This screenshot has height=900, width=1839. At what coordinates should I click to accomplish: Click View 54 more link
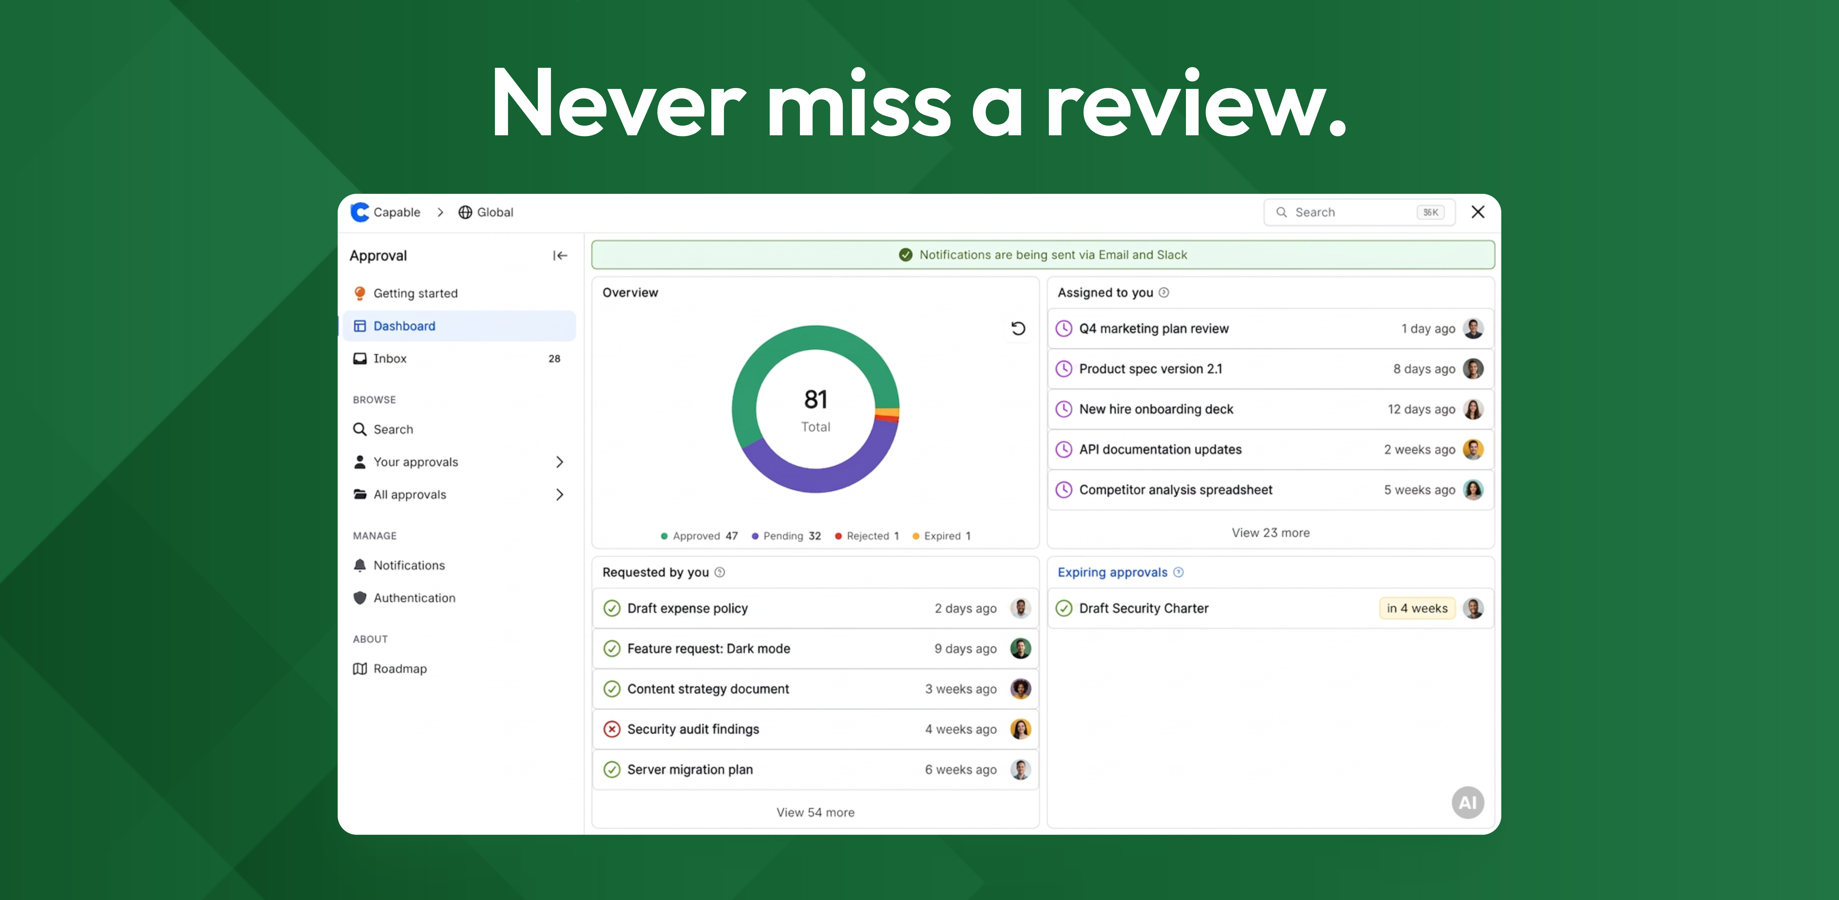point(815,812)
